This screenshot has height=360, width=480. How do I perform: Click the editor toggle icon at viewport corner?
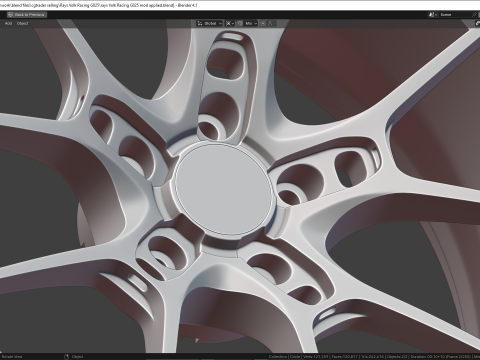(x=477, y=23)
